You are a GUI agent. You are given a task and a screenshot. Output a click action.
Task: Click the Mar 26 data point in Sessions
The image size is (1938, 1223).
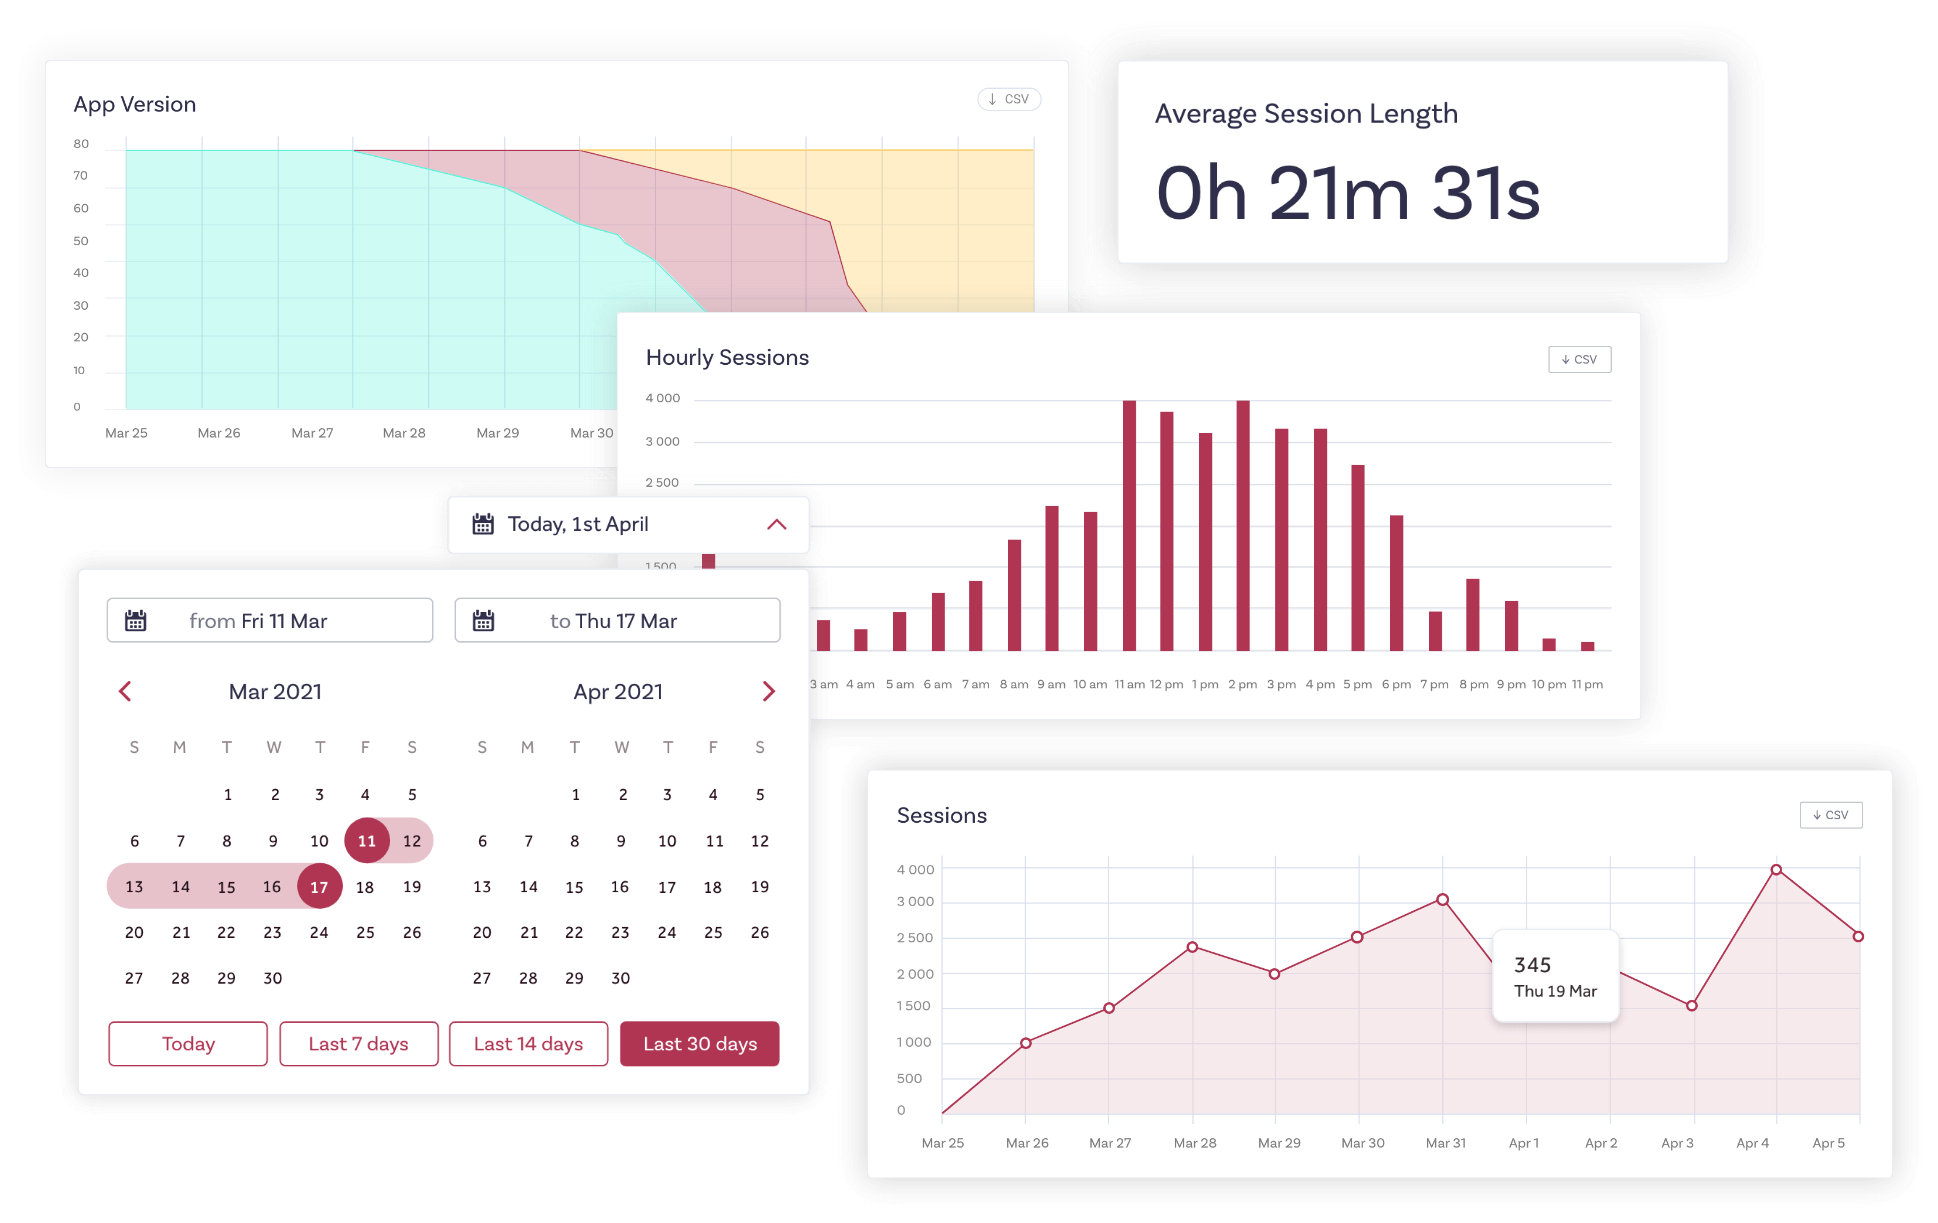coord(1026,1043)
